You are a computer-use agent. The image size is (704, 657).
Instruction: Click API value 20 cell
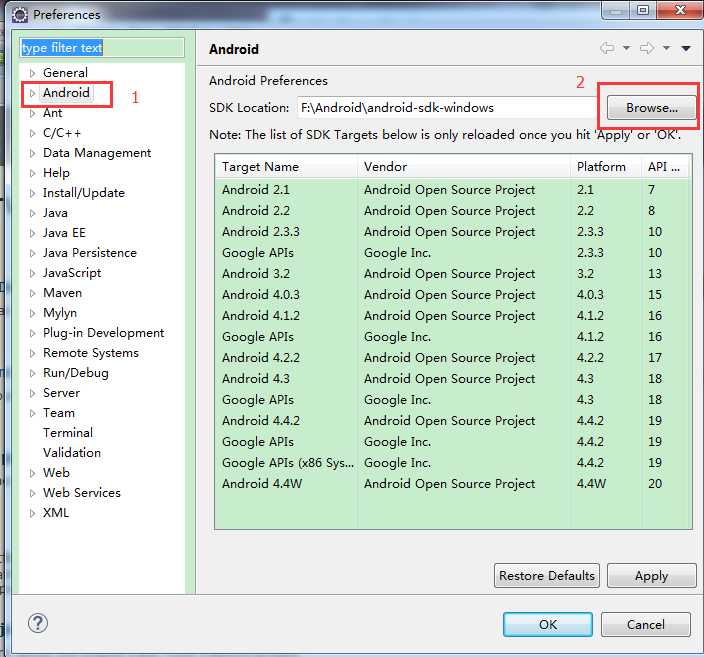[655, 484]
